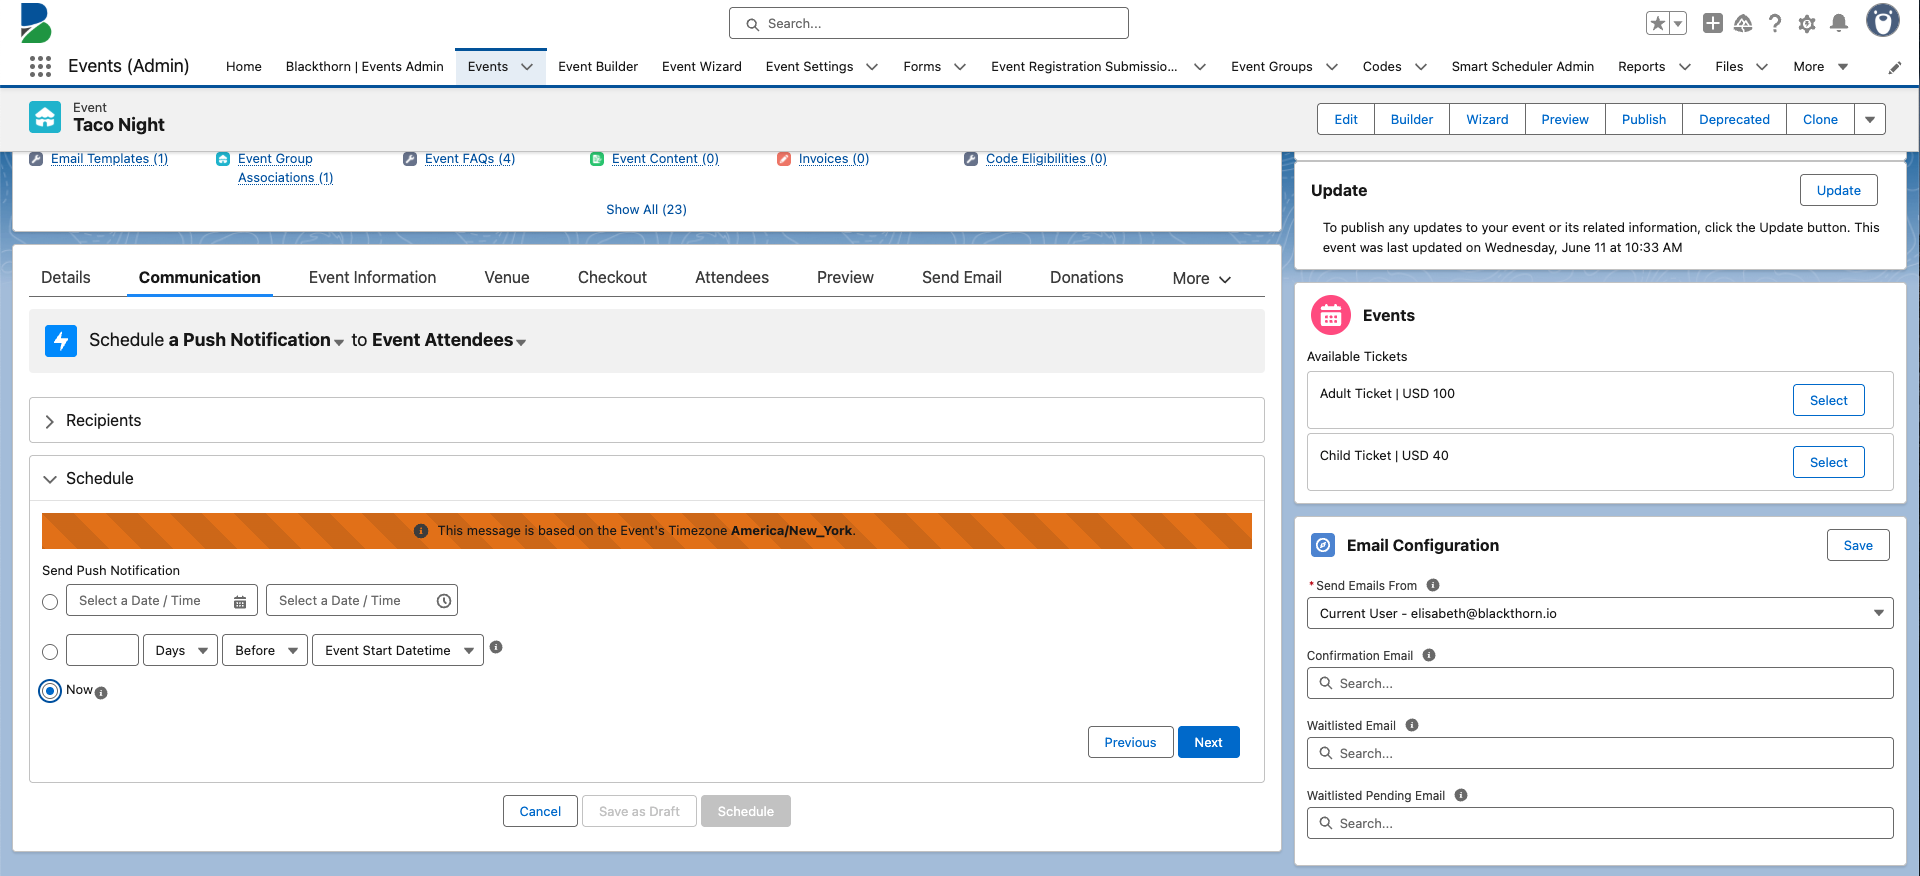Switch to the Event Information tab

(x=372, y=277)
